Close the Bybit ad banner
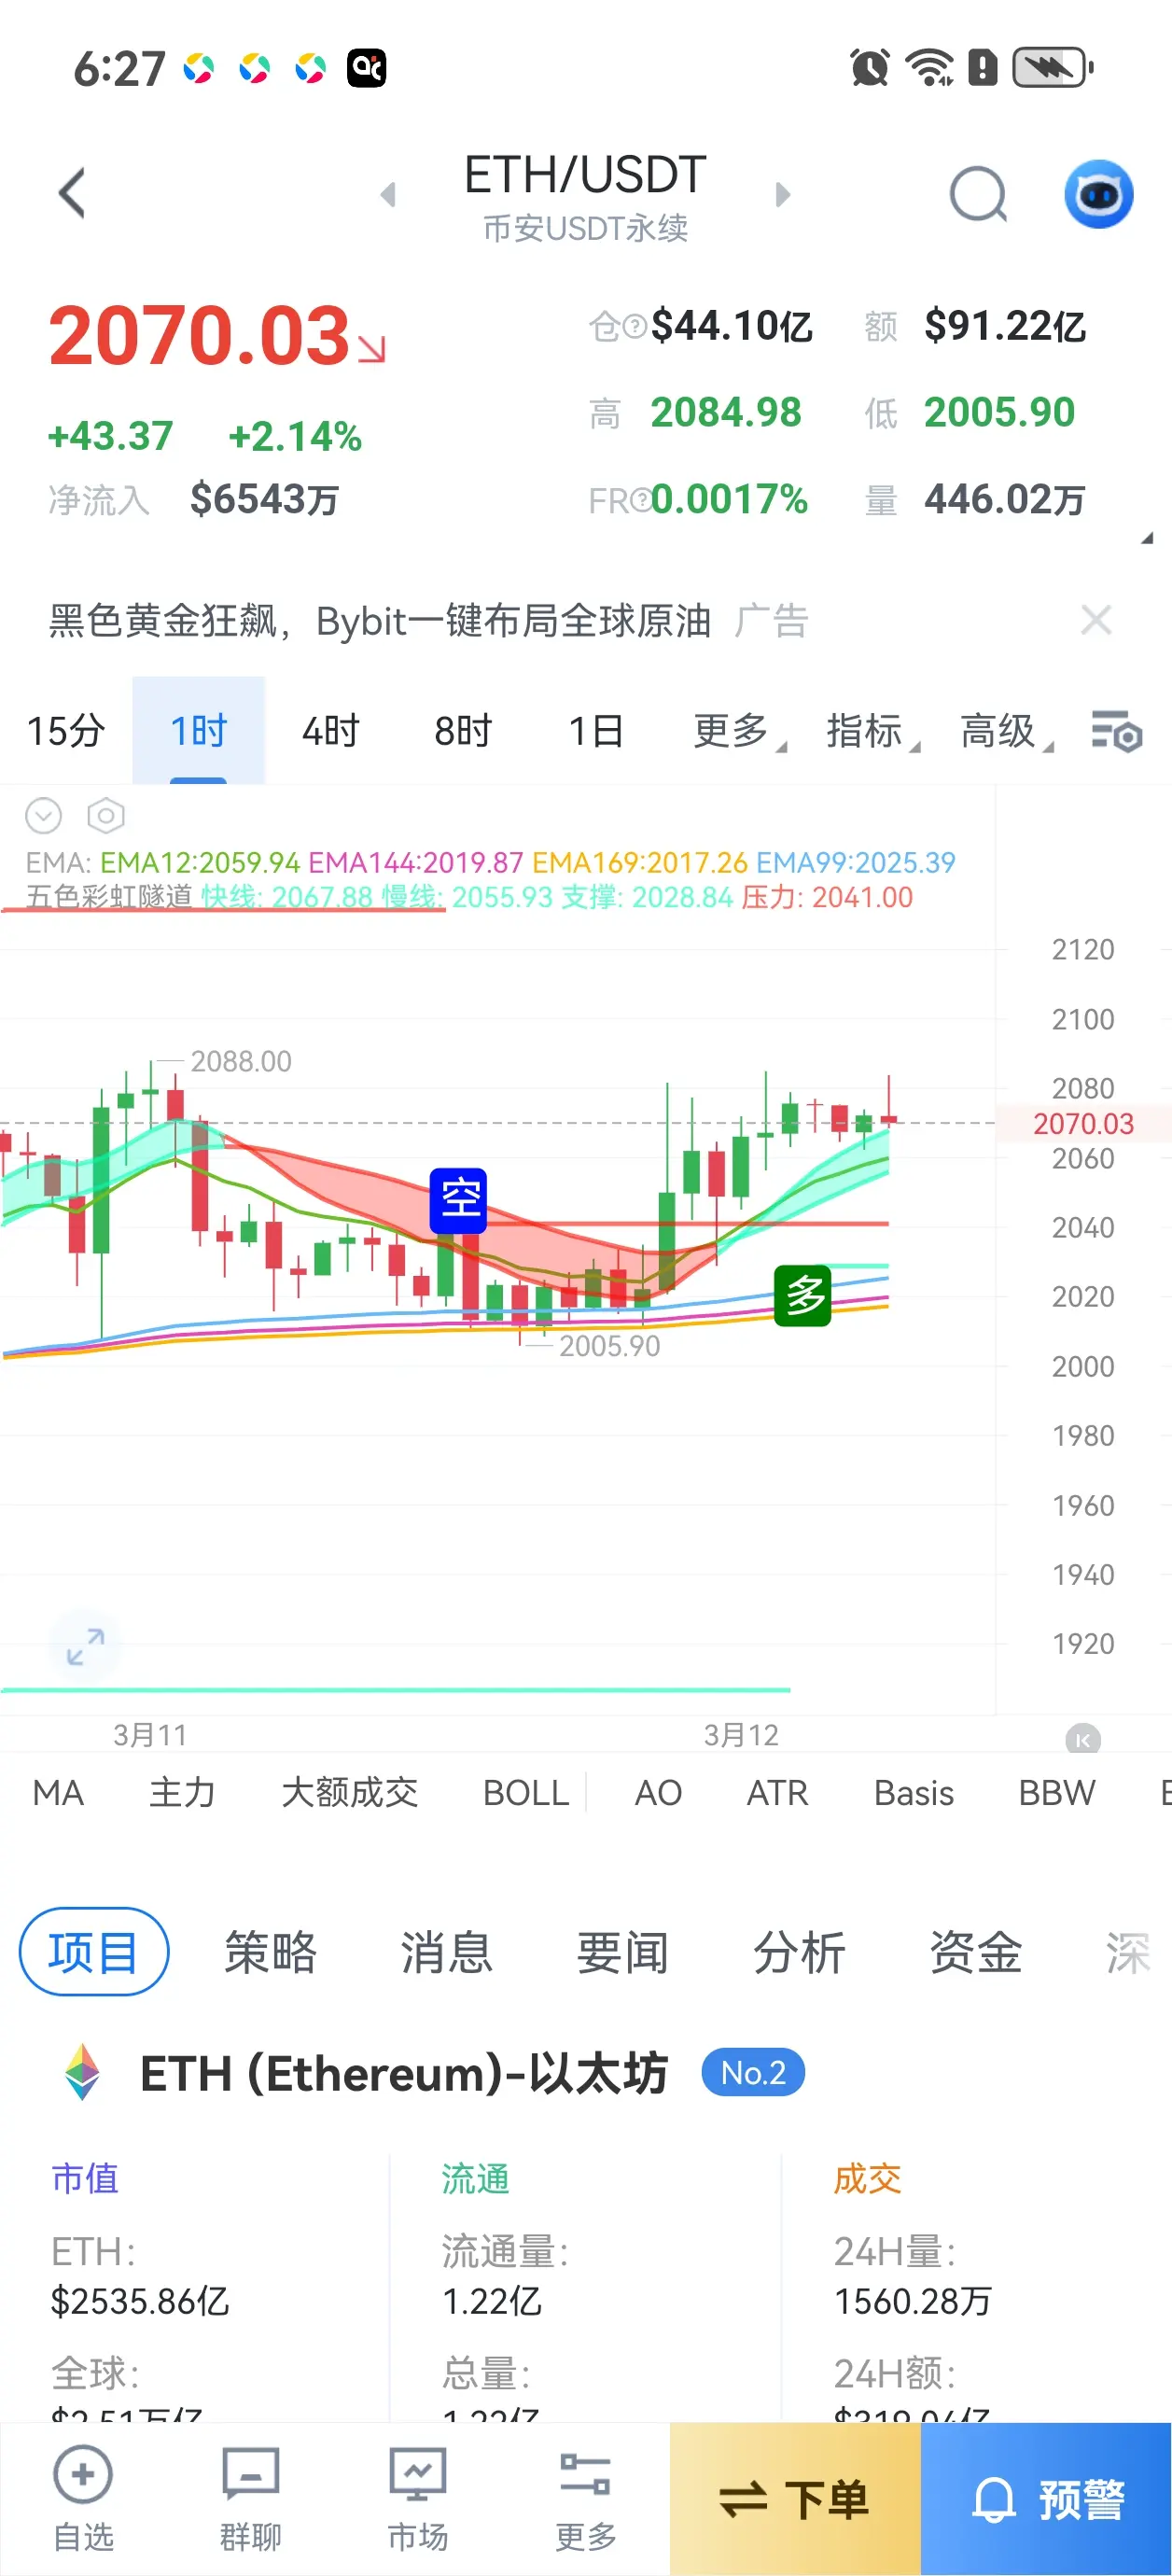1172x2576 pixels. click(x=1096, y=620)
